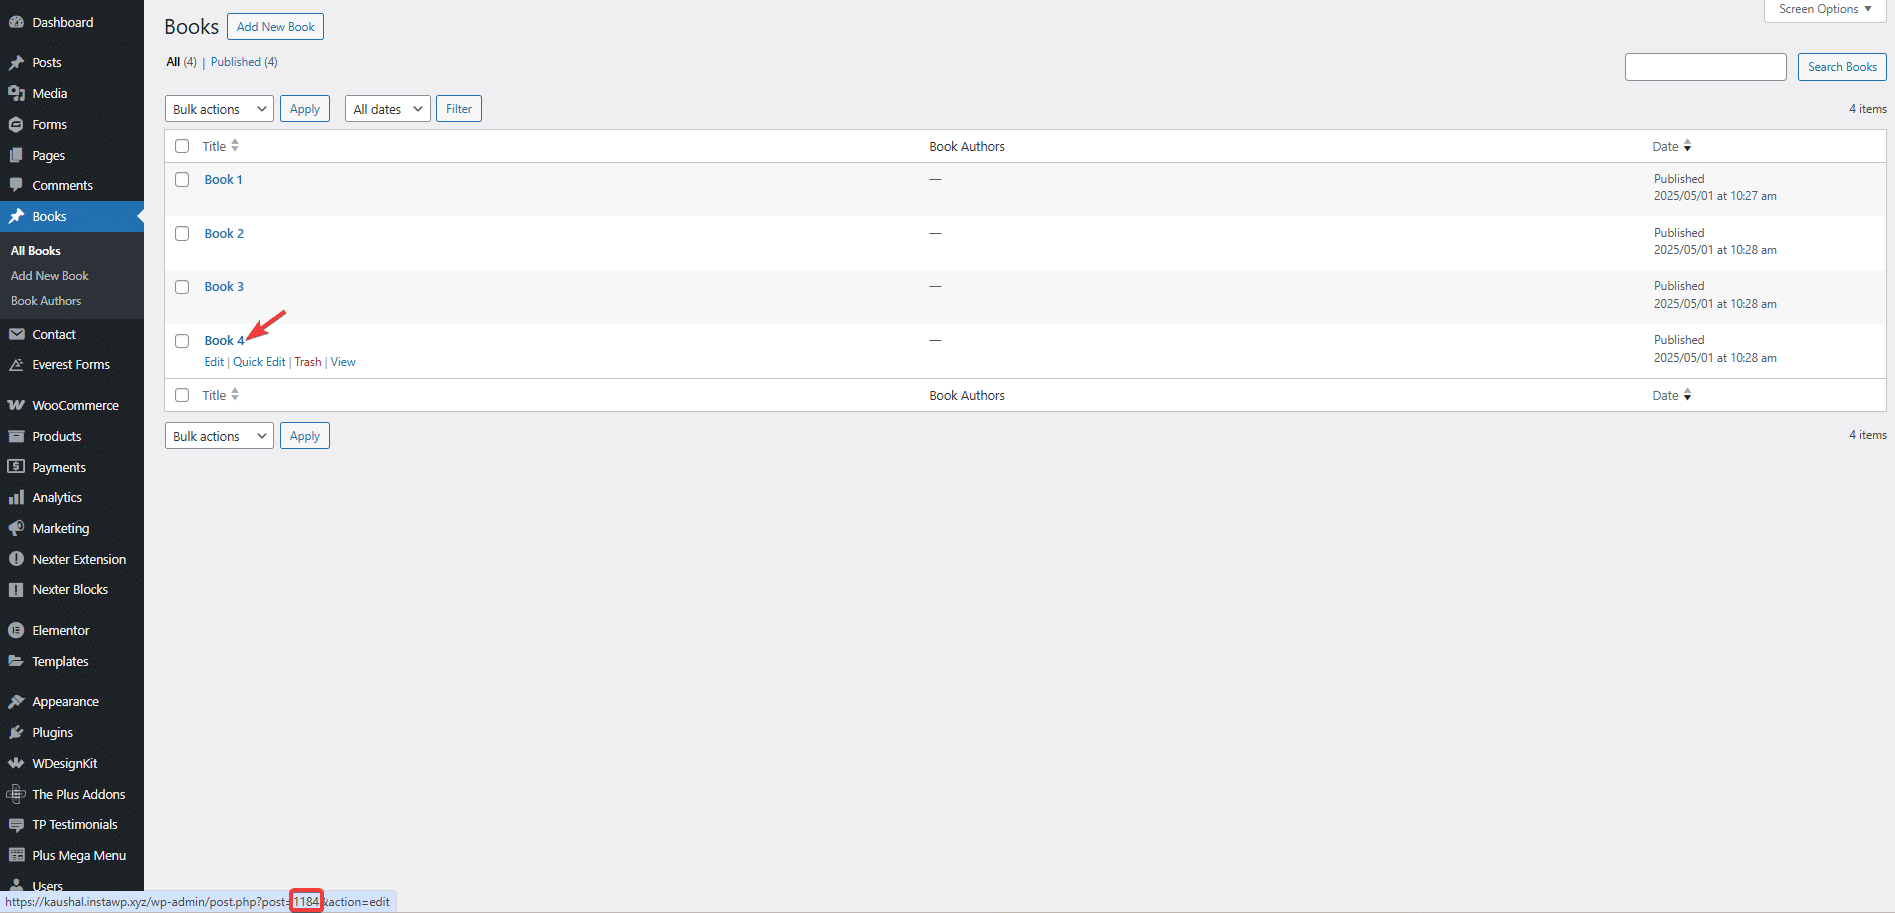Open the Dashboard icon
Viewport: 1895px width, 913px height.
pyautogui.click(x=17, y=22)
